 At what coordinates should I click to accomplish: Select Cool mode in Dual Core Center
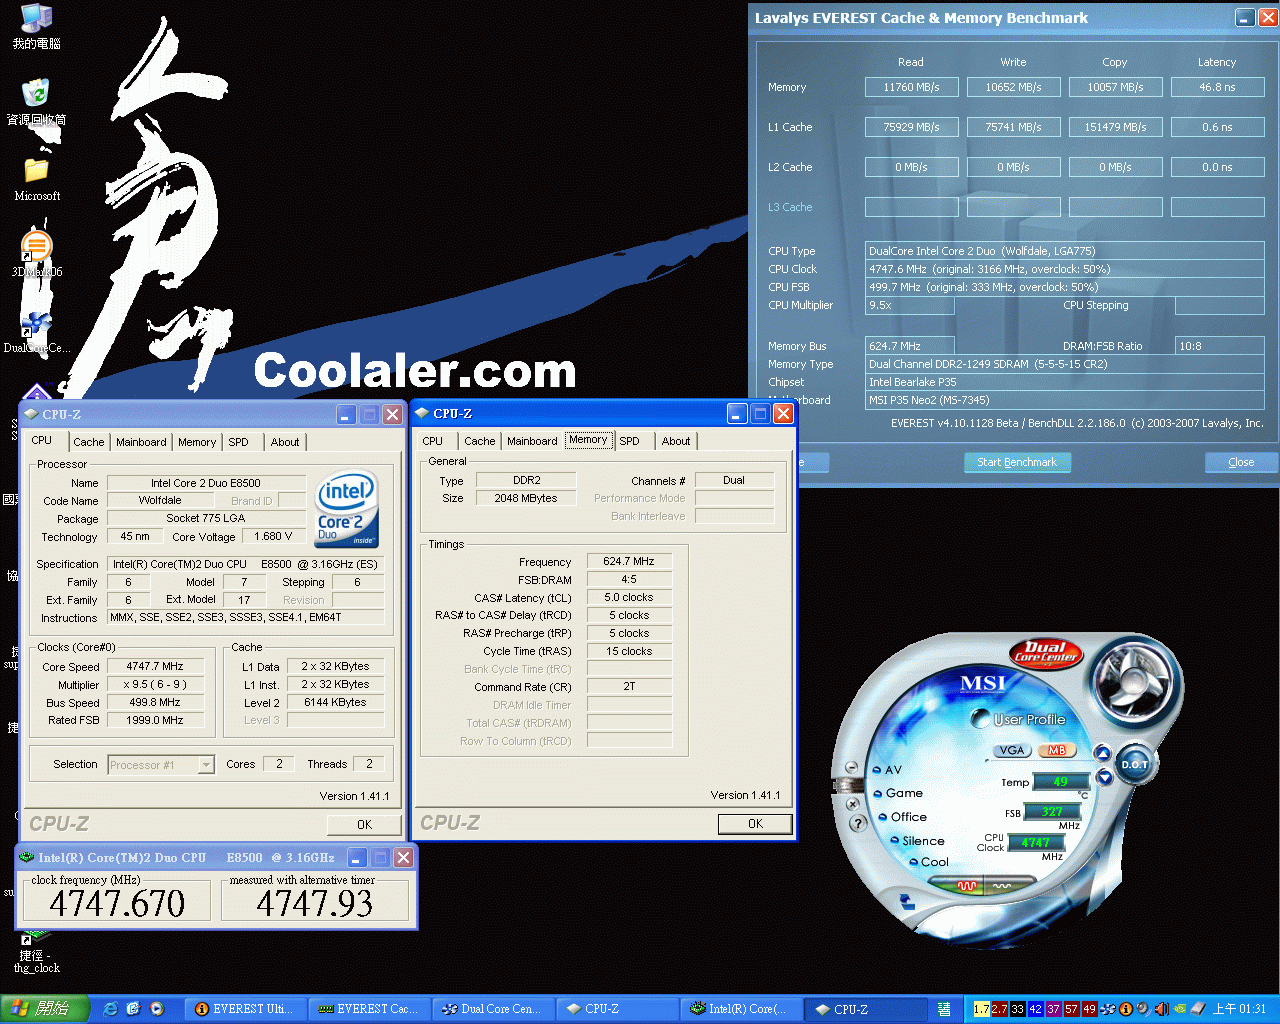tap(929, 862)
